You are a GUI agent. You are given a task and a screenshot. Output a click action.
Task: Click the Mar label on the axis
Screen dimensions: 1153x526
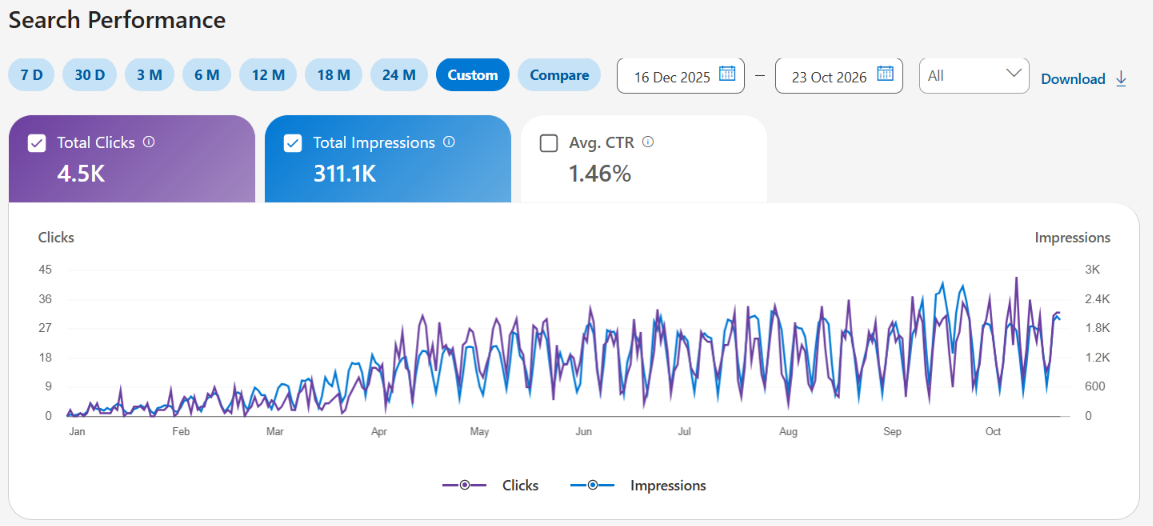point(275,432)
